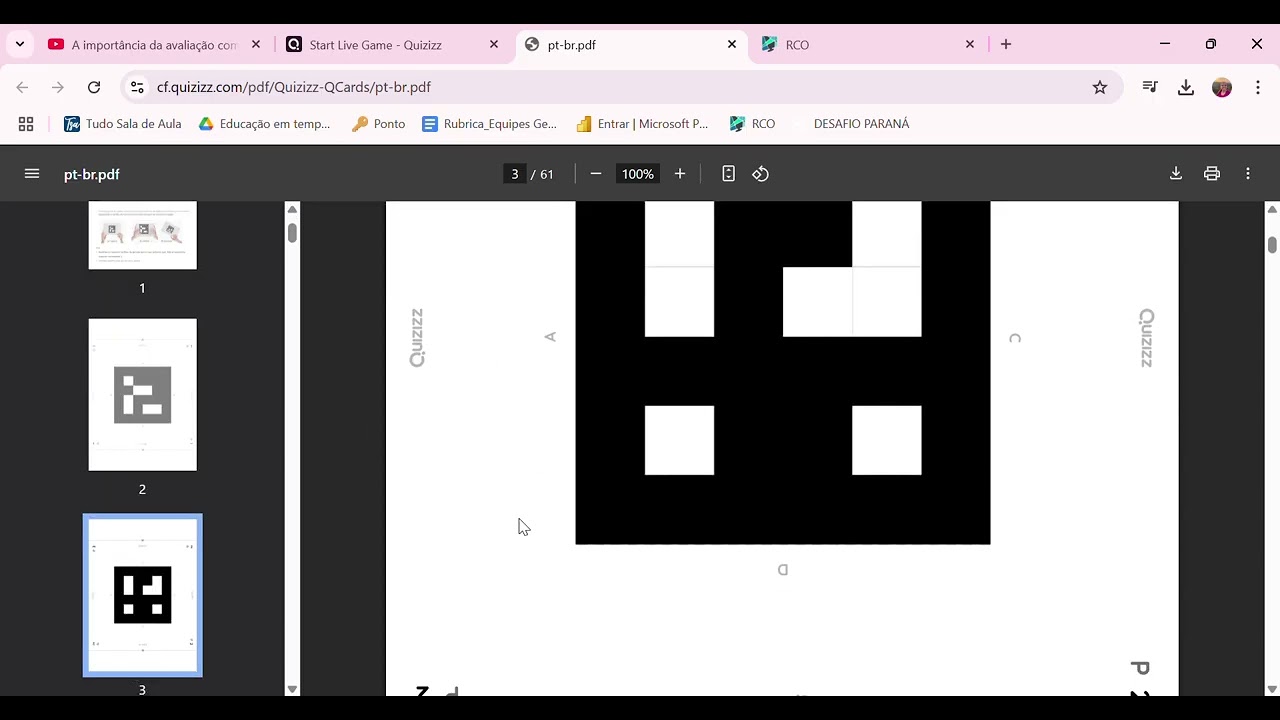
Task: Open Entrar | Microsoft P... bookmark
Action: pyautogui.click(x=642, y=124)
